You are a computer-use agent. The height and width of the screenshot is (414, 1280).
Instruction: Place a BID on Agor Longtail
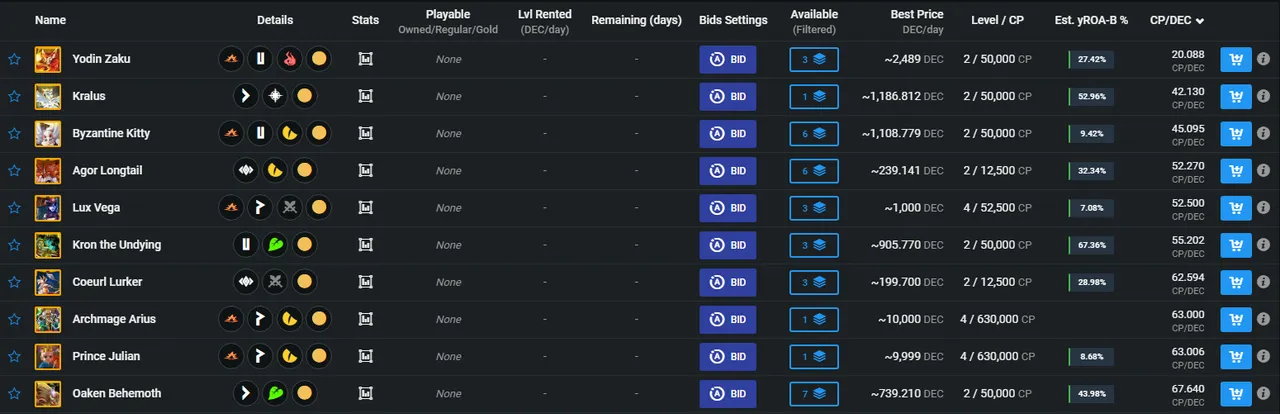click(x=728, y=171)
